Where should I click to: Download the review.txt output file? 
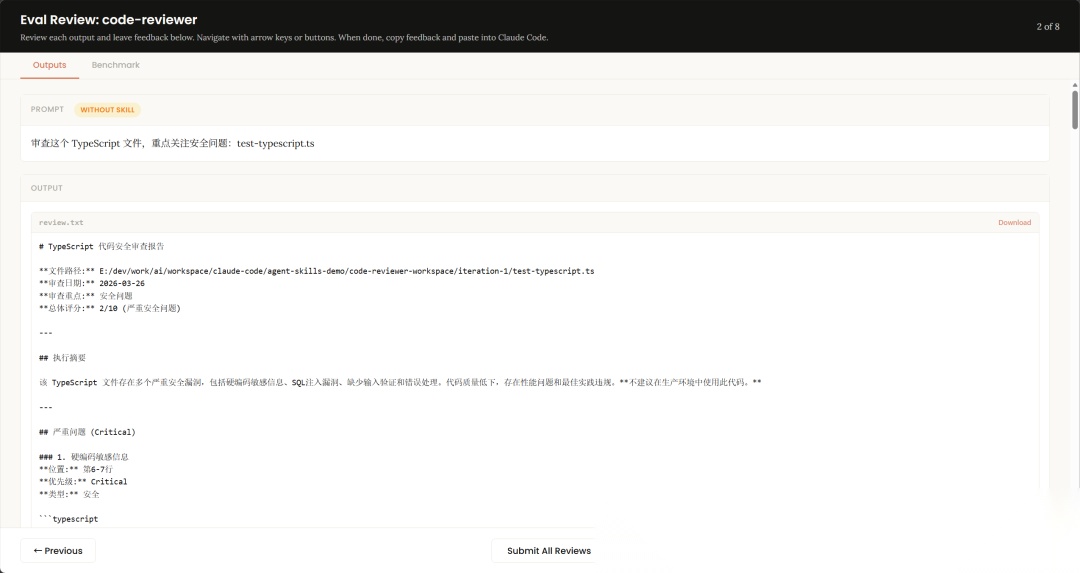coord(1014,222)
